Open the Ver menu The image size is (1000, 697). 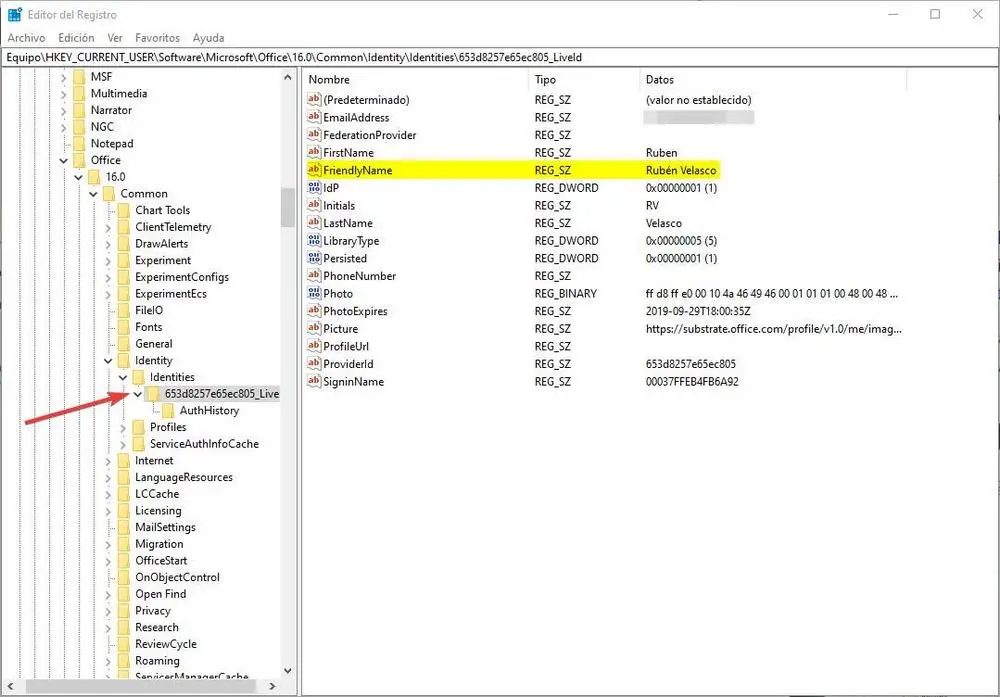pos(115,38)
